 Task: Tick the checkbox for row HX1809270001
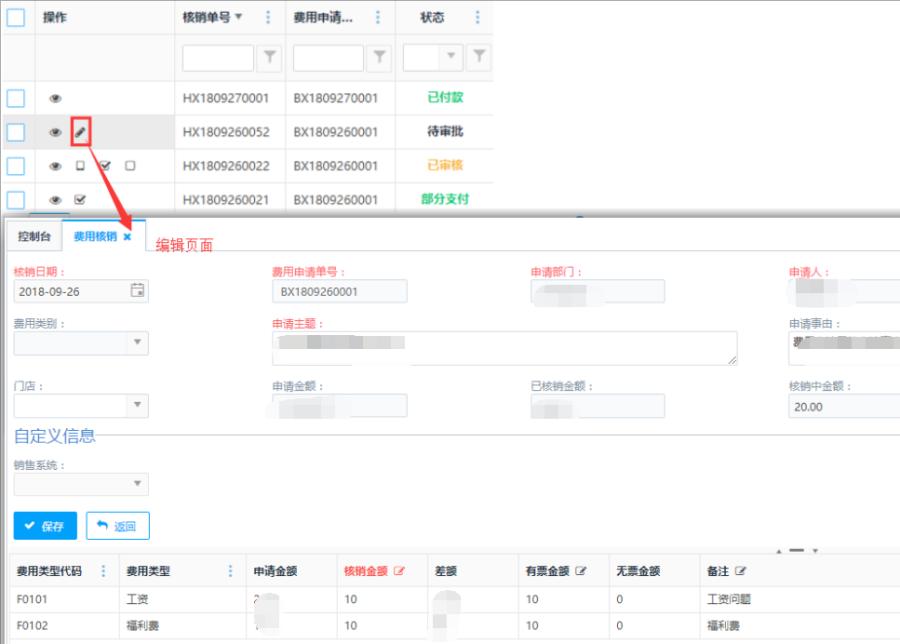pos(16,98)
